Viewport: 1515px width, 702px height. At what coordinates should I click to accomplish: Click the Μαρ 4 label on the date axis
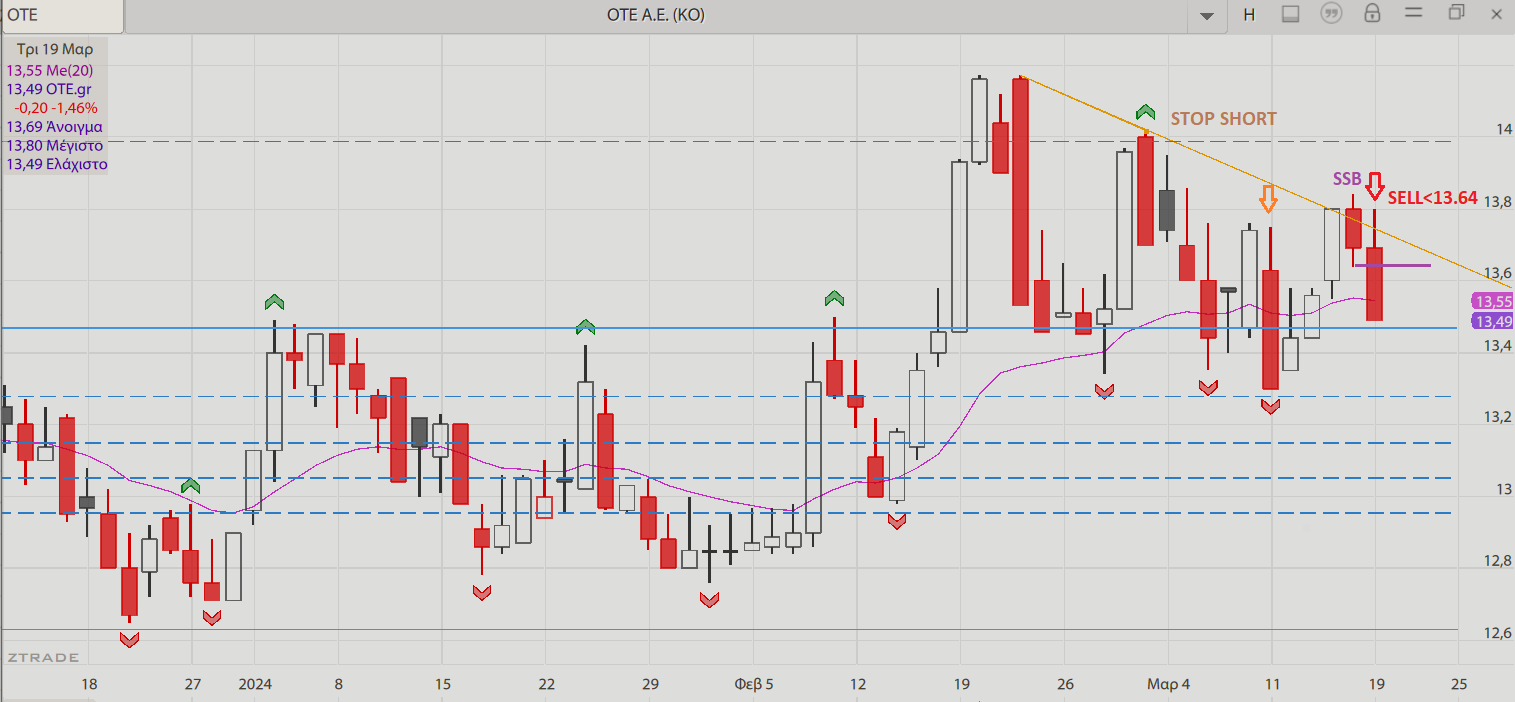point(1168,684)
